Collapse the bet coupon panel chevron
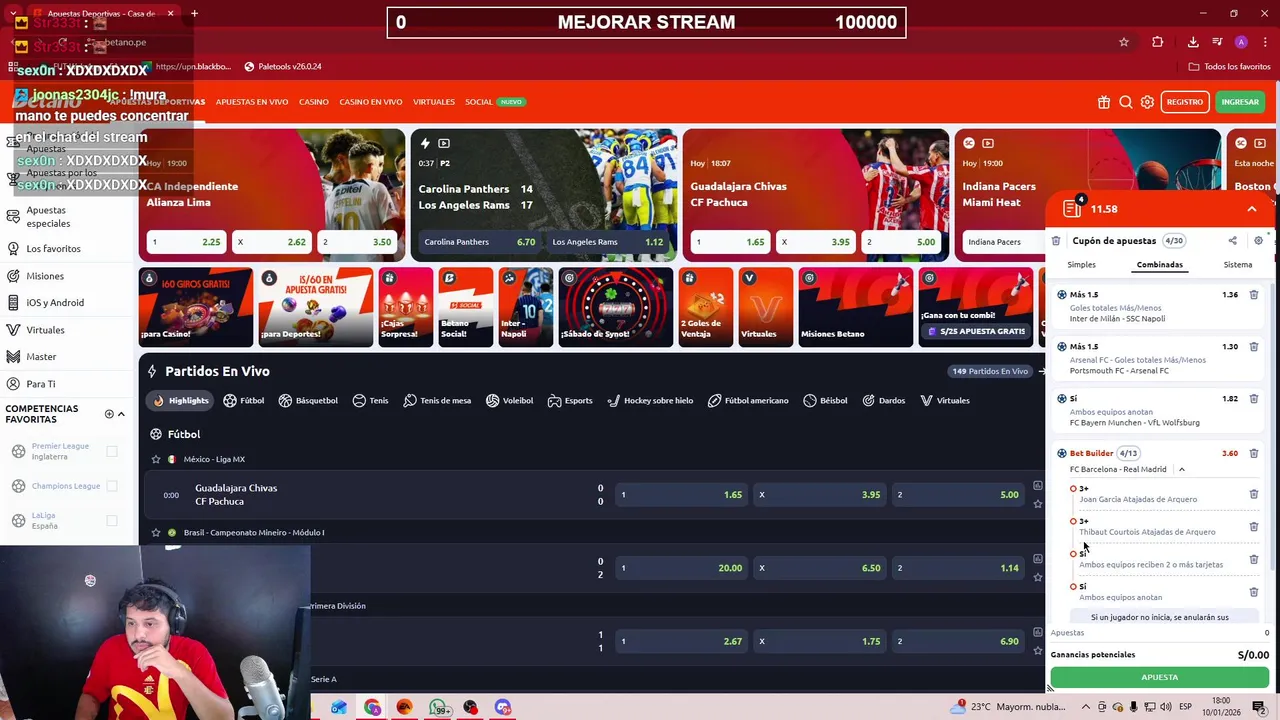This screenshot has width=1280, height=720. tap(1251, 209)
